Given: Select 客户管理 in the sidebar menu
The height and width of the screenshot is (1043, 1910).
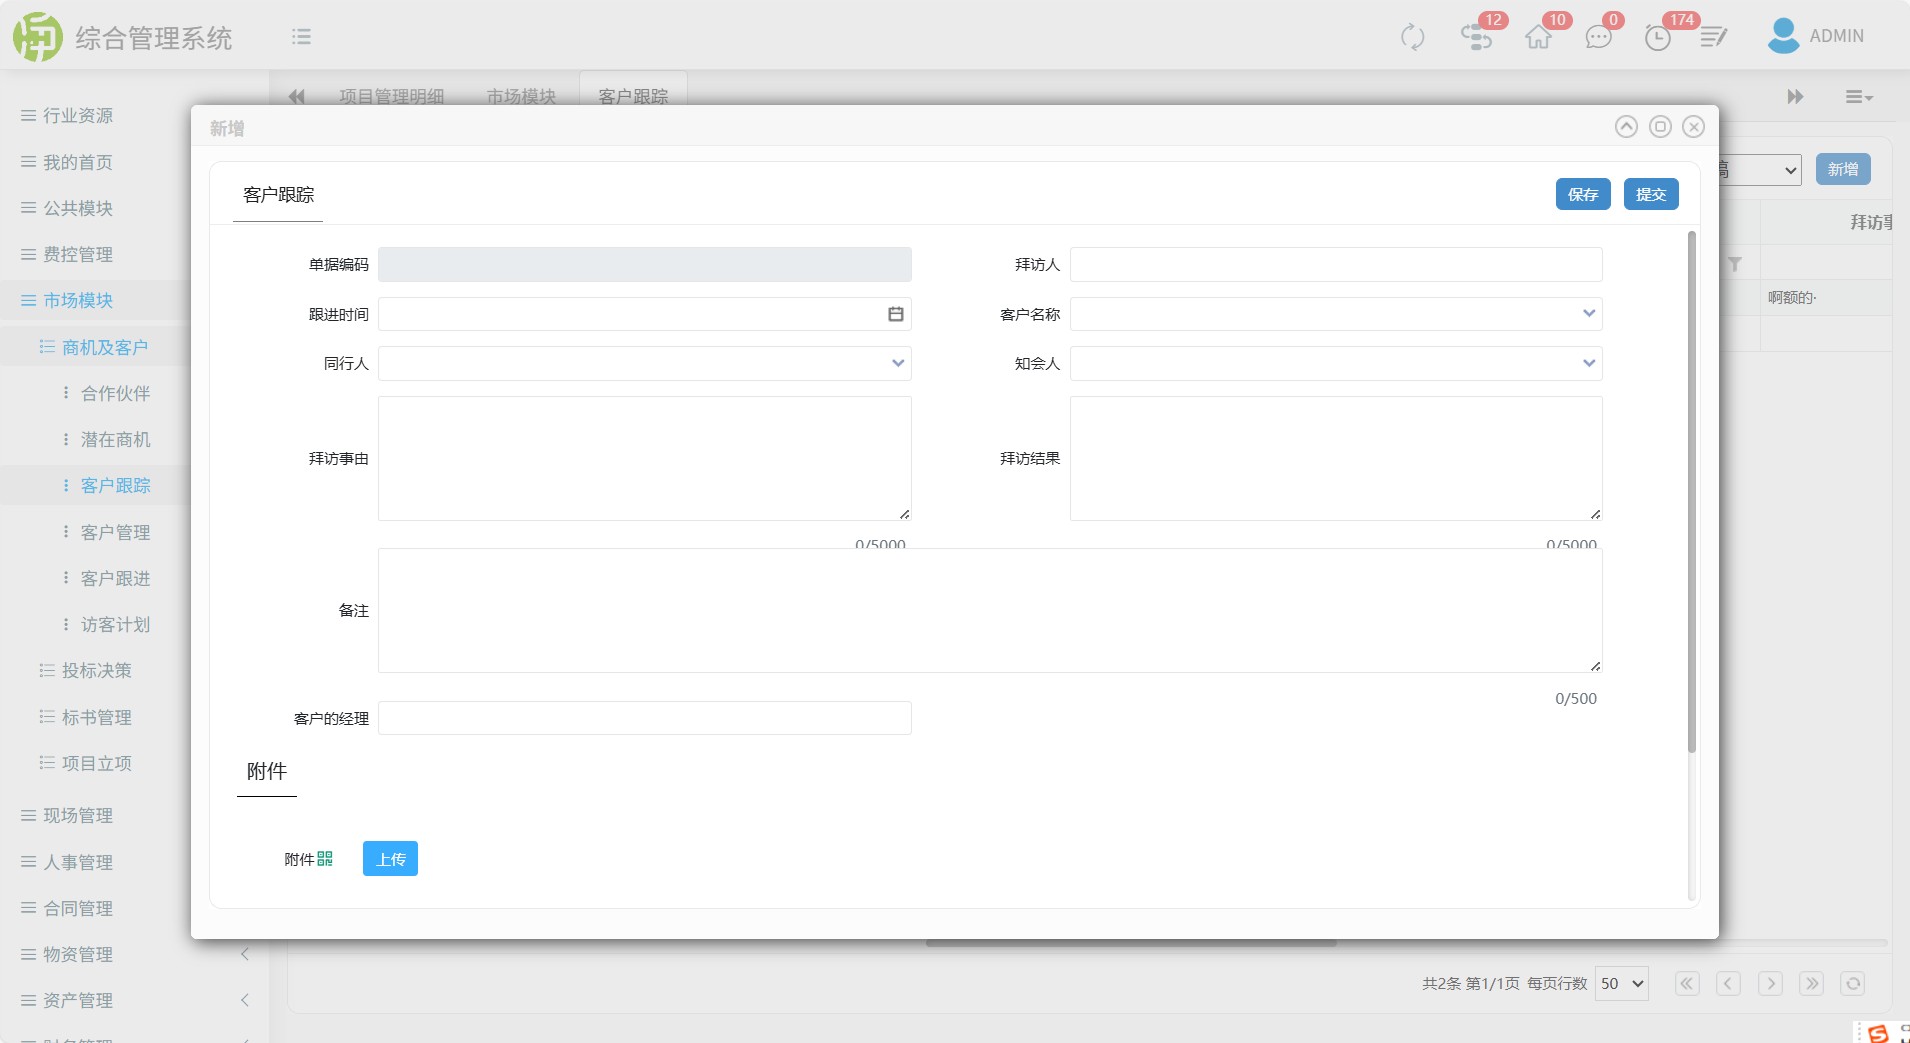Looking at the screenshot, I should coord(115,532).
